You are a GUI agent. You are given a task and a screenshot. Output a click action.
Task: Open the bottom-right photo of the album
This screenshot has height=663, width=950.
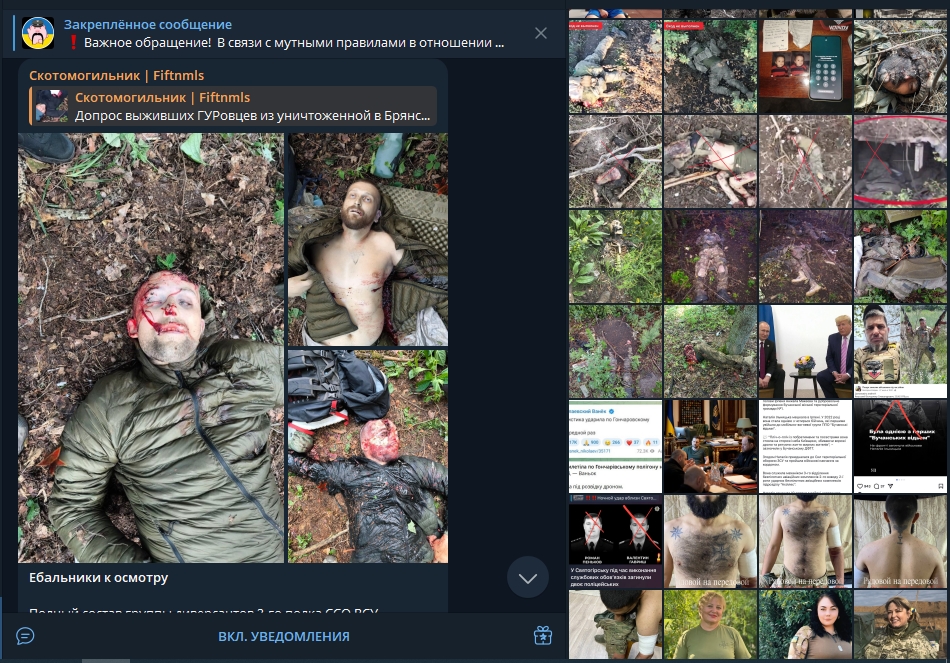tap(368, 456)
